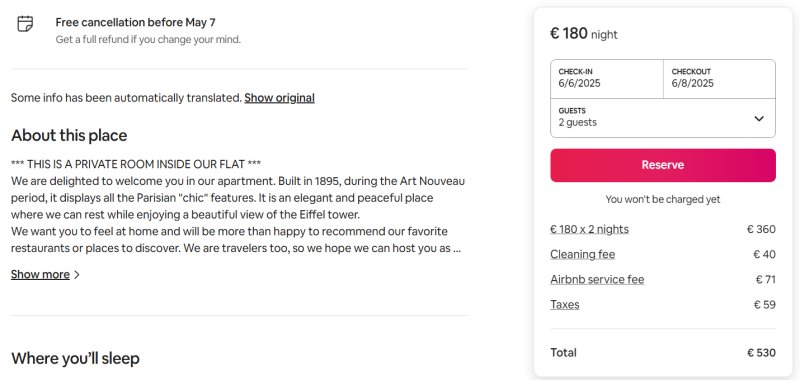Image resolution: width=800 pixels, height=380 pixels.
Task: Open the Taxes explanation link
Action: coord(564,305)
